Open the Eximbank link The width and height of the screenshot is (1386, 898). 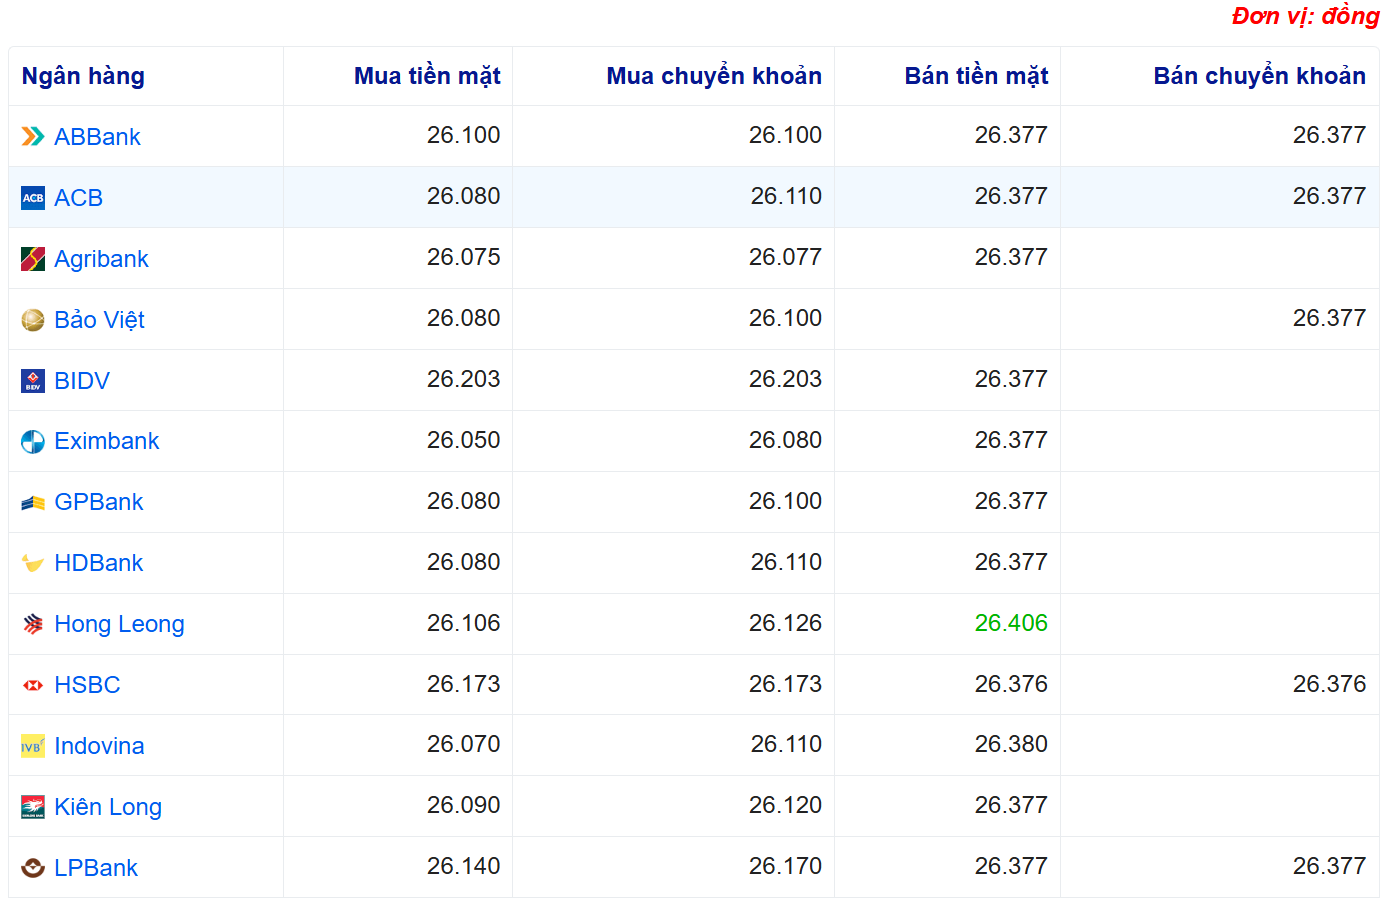(x=106, y=441)
